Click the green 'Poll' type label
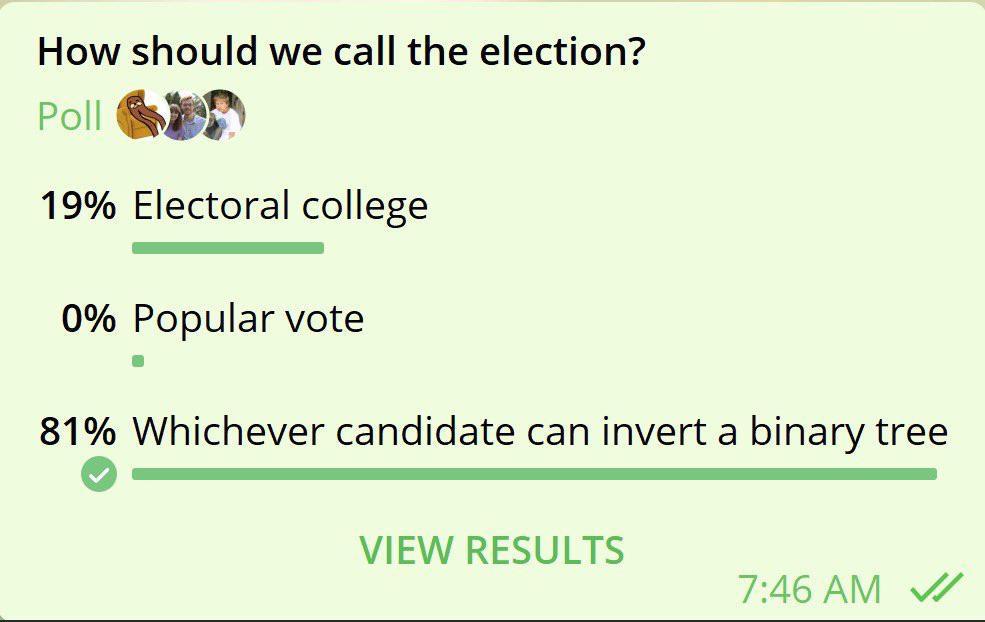The height and width of the screenshot is (622, 985). tap(70, 116)
